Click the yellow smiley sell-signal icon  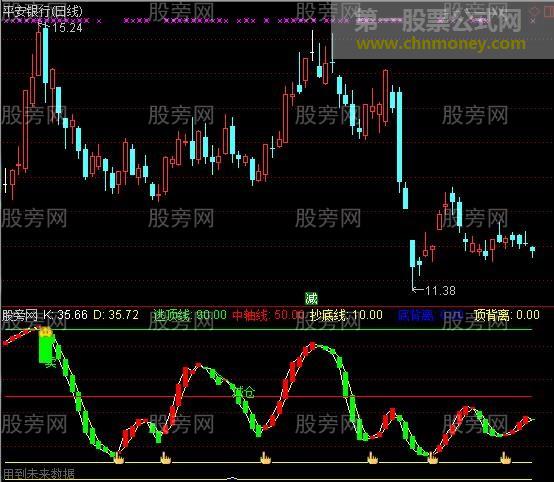tap(46, 331)
